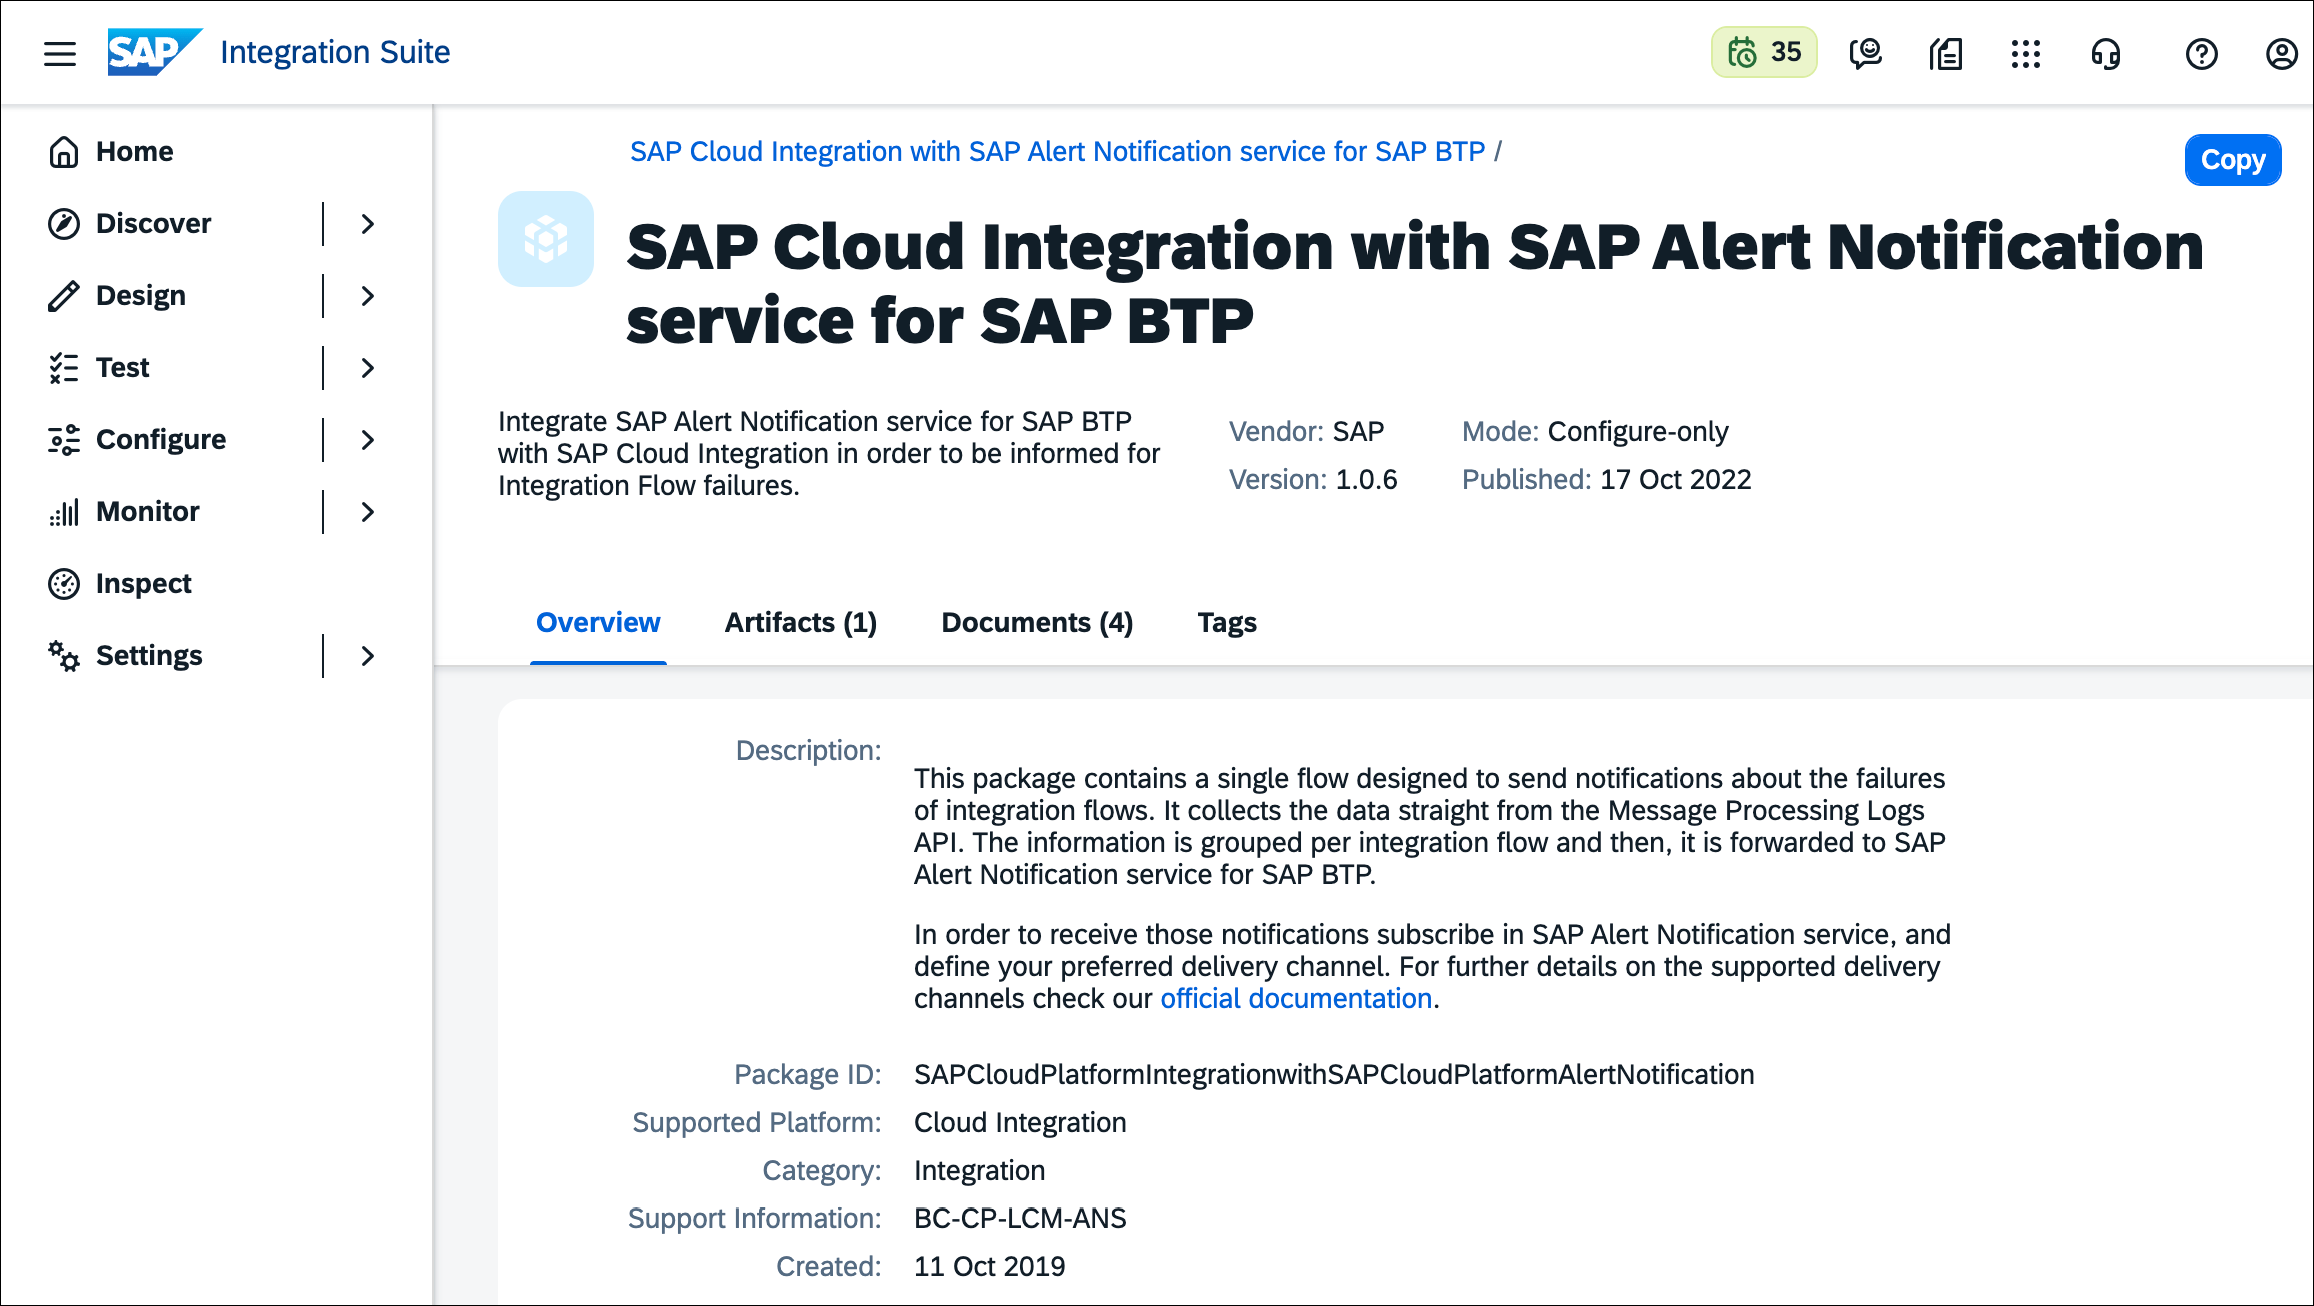The image size is (2314, 1306).
Task: Open Test in the sidebar
Action: coord(122,368)
